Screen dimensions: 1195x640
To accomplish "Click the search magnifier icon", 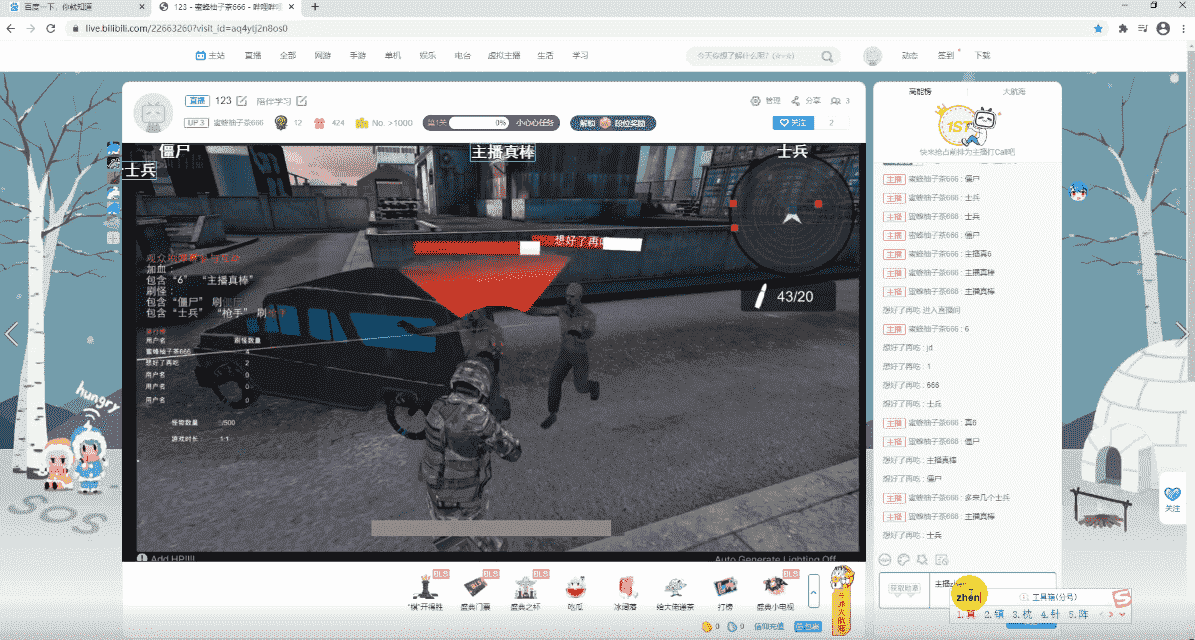I will (827, 56).
